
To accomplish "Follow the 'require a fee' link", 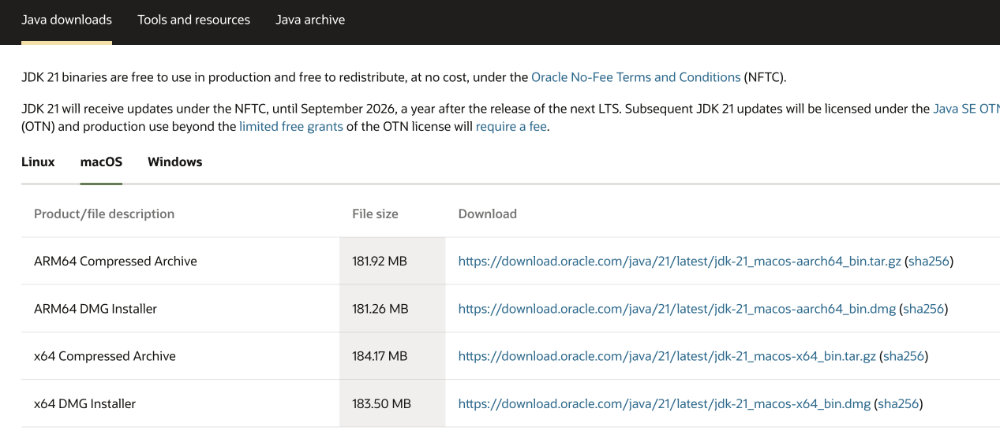I will [511, 127].
